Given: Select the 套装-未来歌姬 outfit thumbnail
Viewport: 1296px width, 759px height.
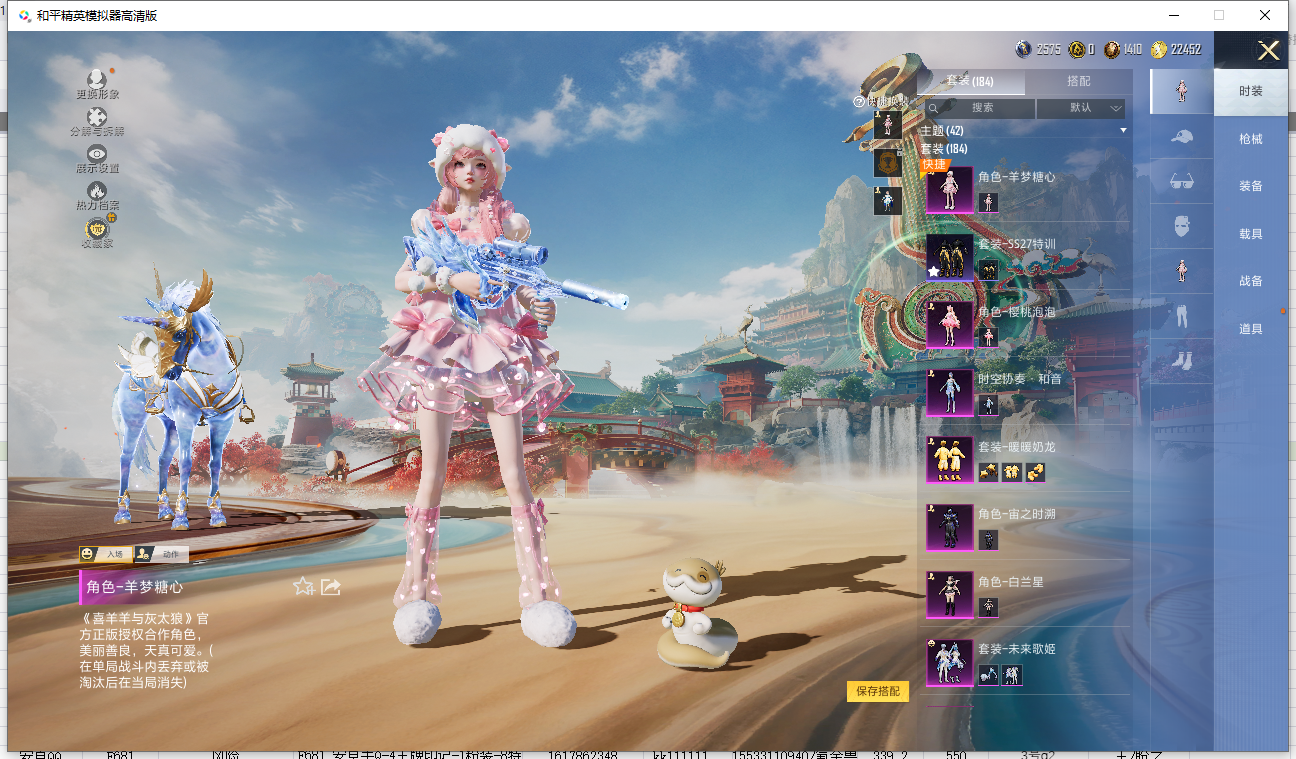Looking at the screenshot, I should 949,662.
